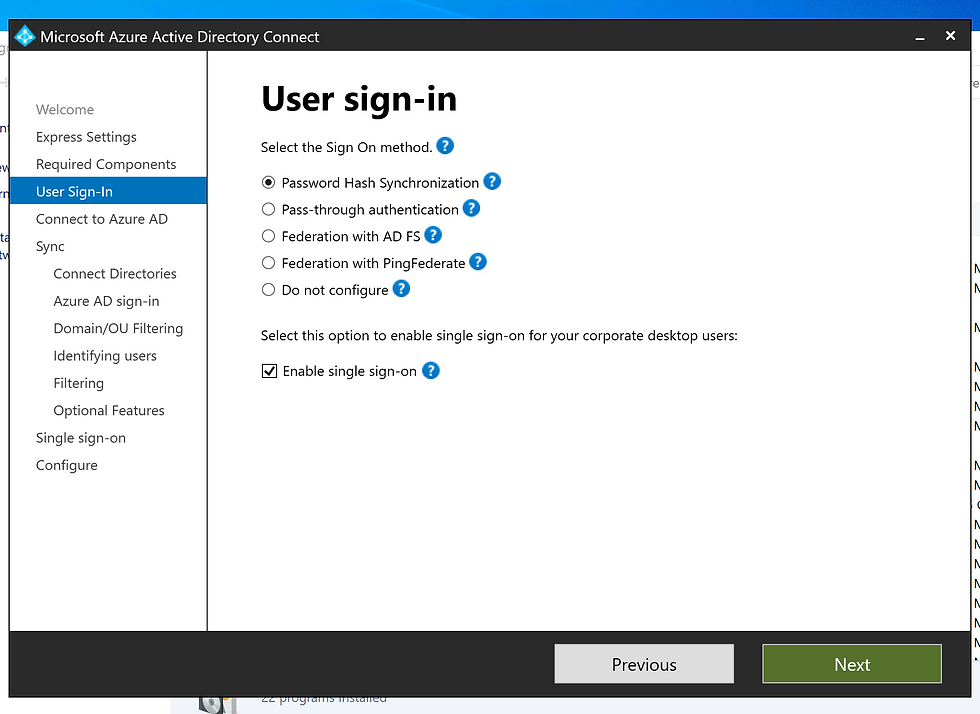Open Azure AD sign-in sub-step
This screenshot has width=980, height=714.
106,301
